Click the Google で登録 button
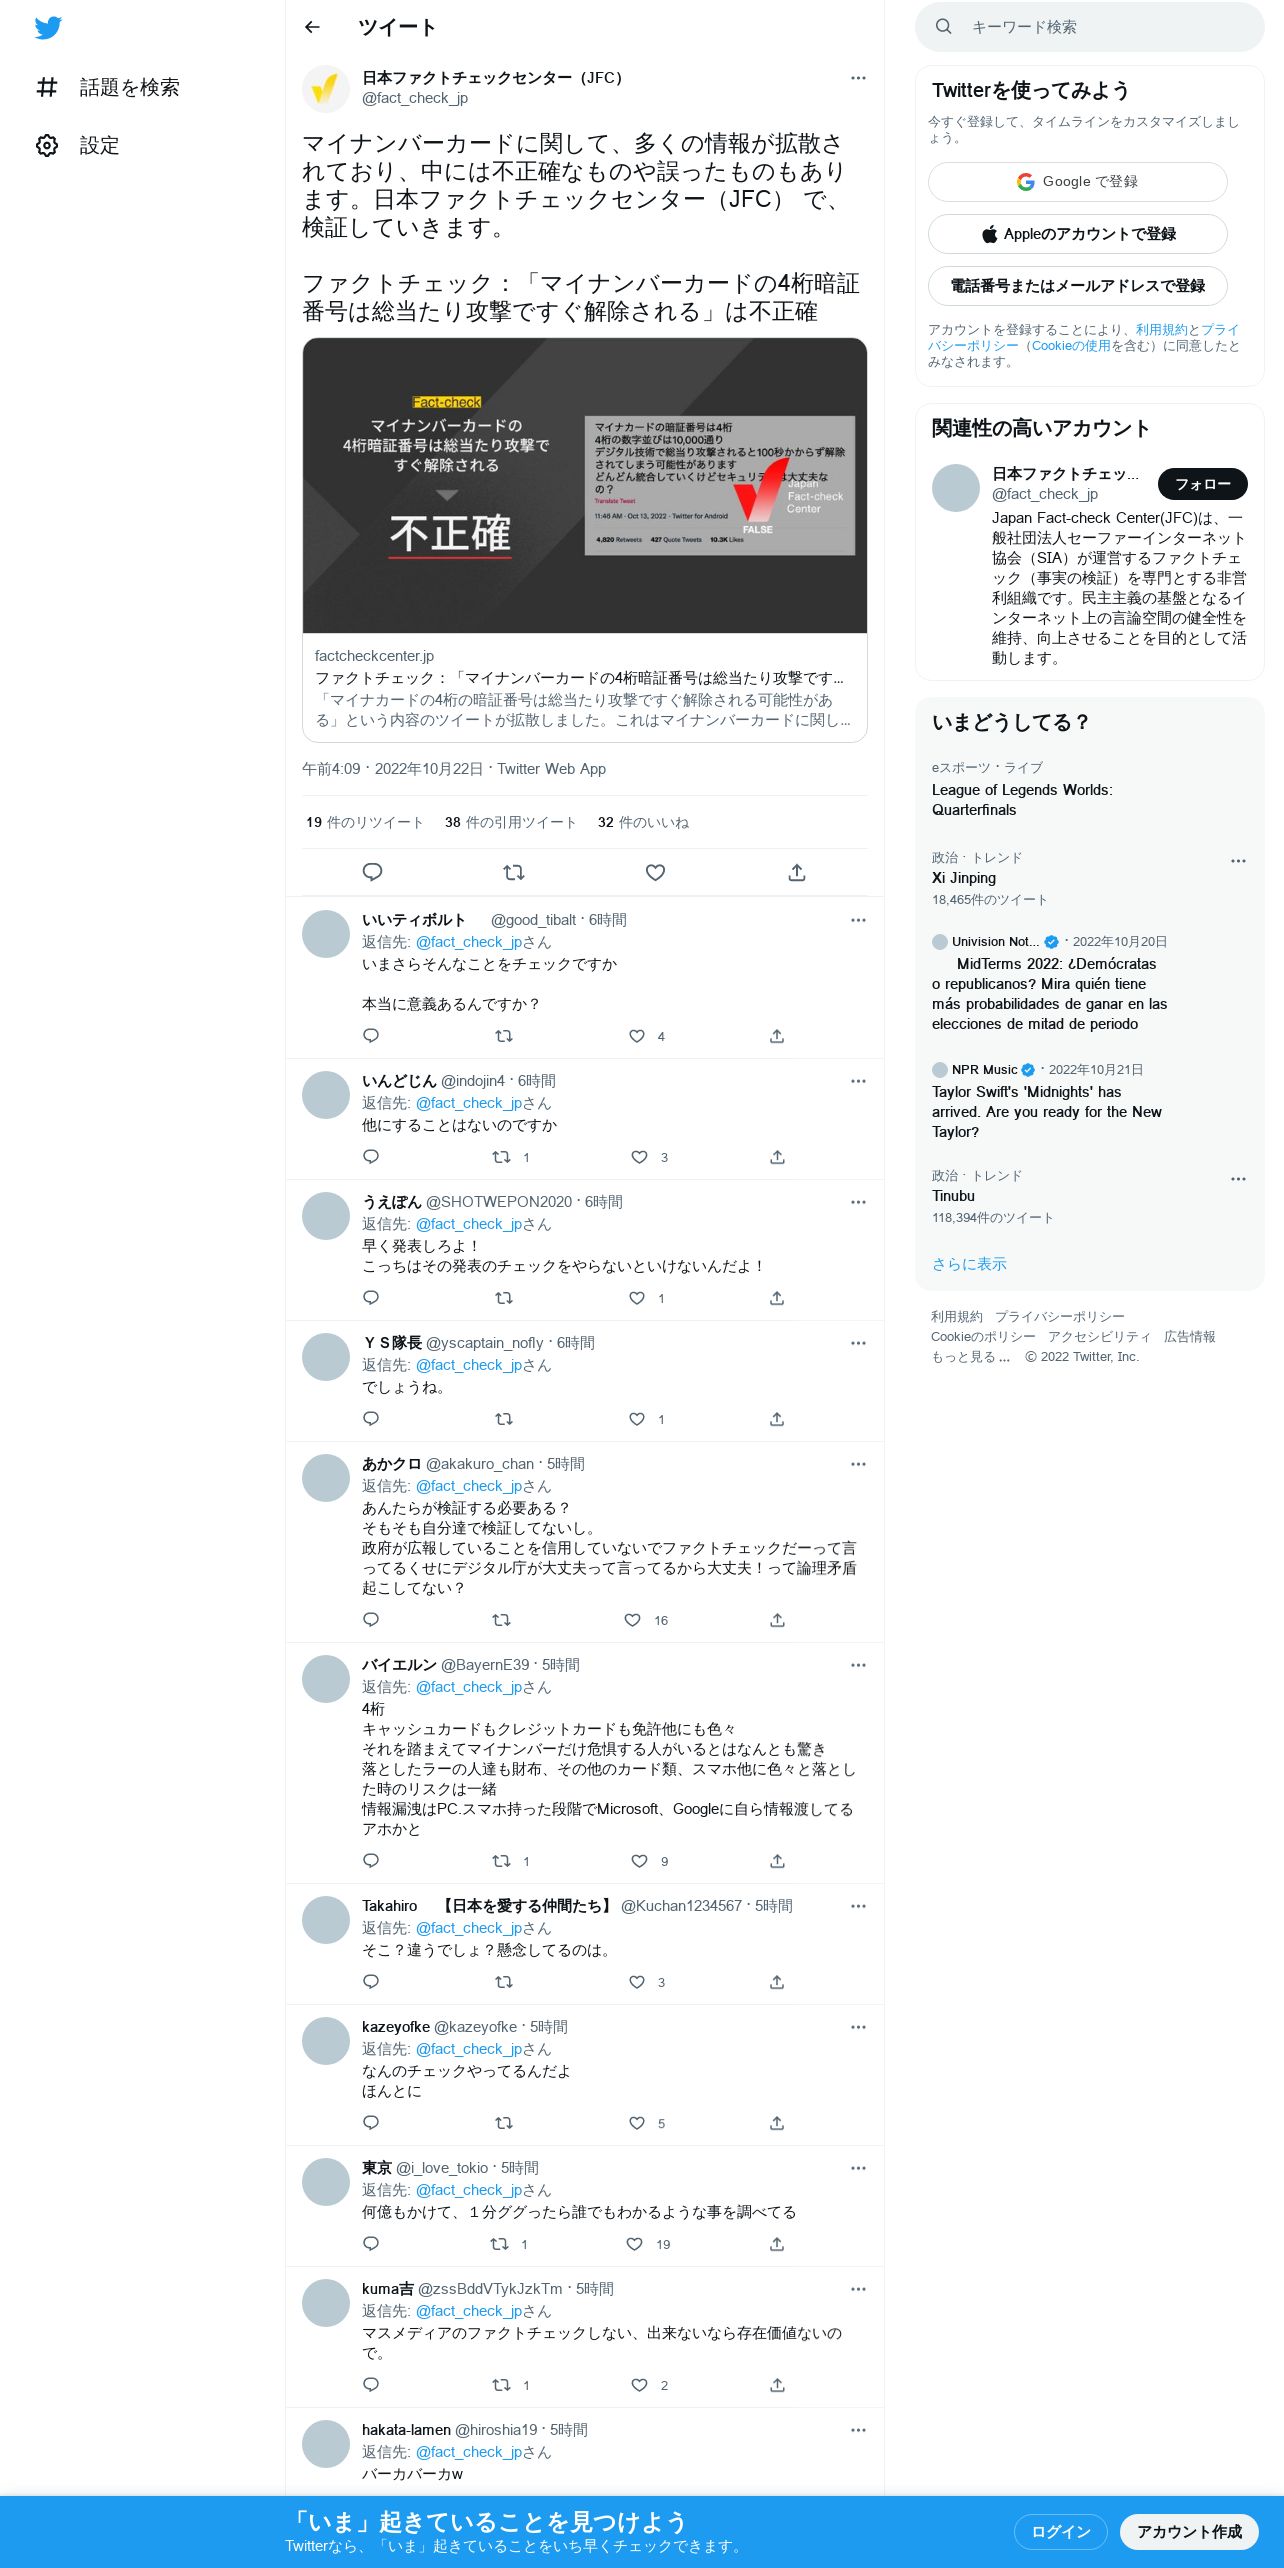 (1078, 182)
